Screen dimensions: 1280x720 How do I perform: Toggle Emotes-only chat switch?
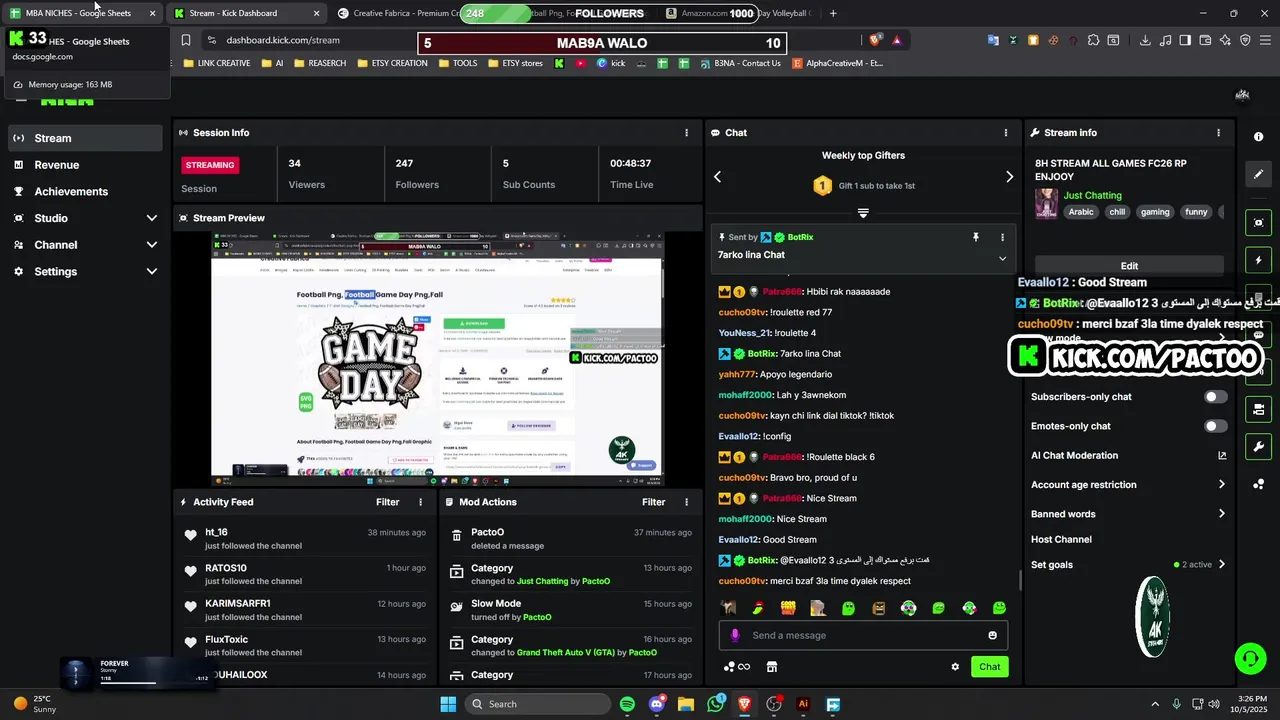[1215, 426]
